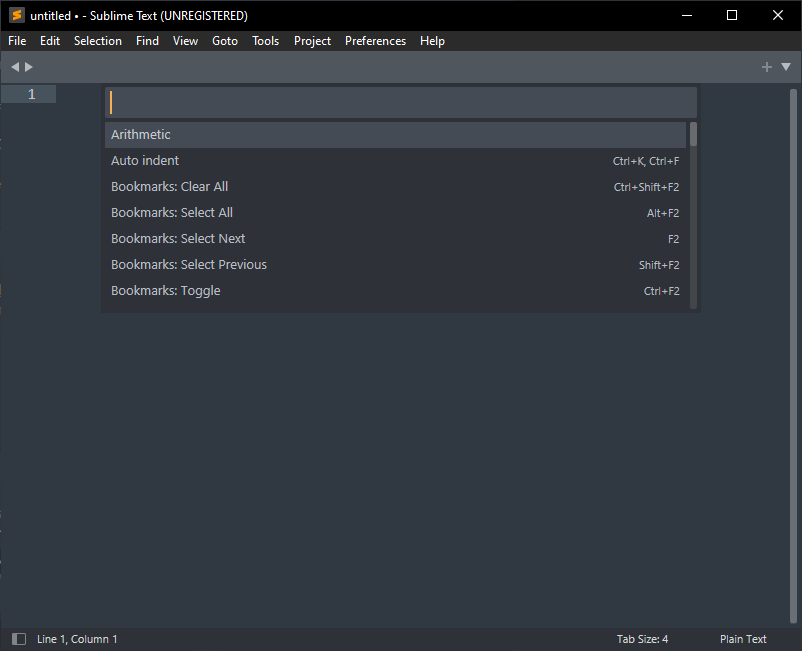Open the Tab Size: 4 selector
This screenshot has width=802, height=651.
click(x=642, y=639)
